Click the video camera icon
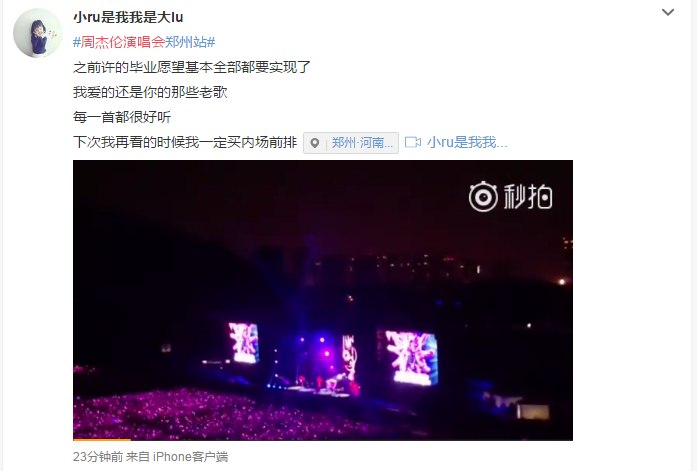 (413, 143)
